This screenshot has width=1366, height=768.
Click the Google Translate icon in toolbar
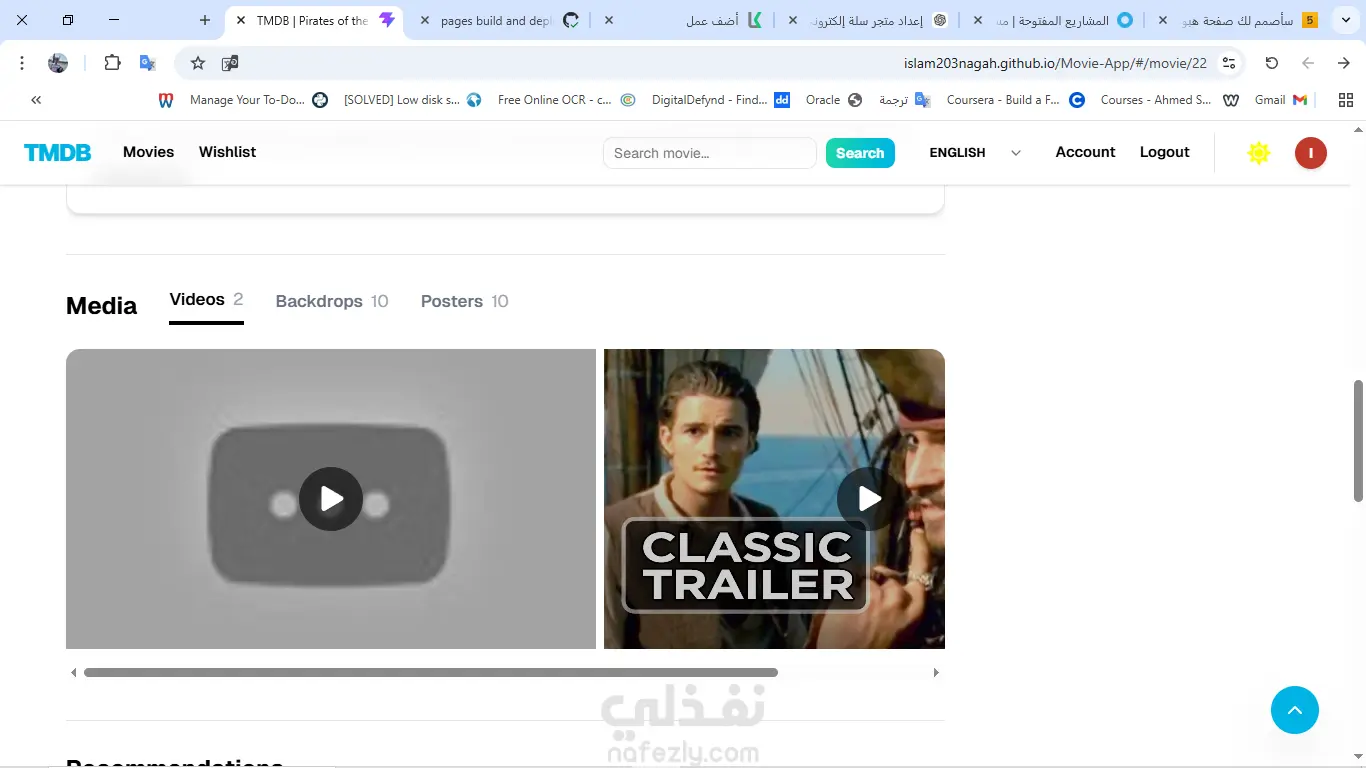click(148, 63)
